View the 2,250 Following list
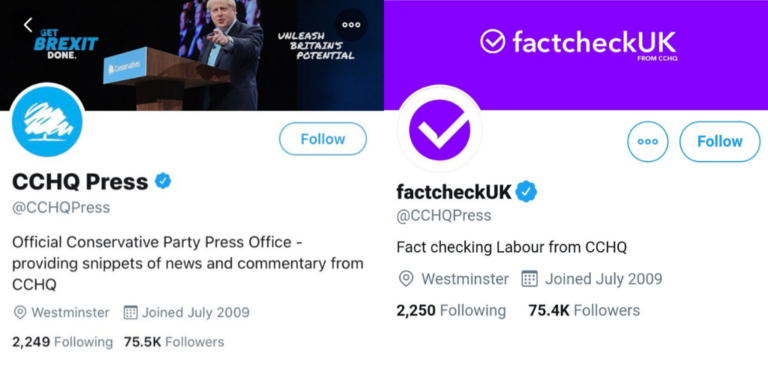Viewport: 768px width, 384px height. 451,311
